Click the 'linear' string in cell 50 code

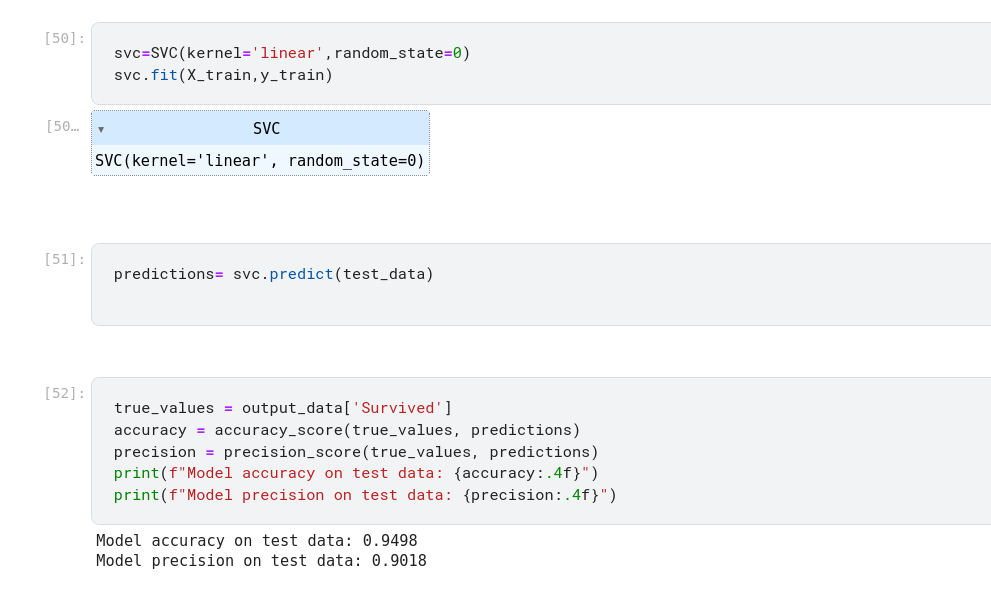287,53
